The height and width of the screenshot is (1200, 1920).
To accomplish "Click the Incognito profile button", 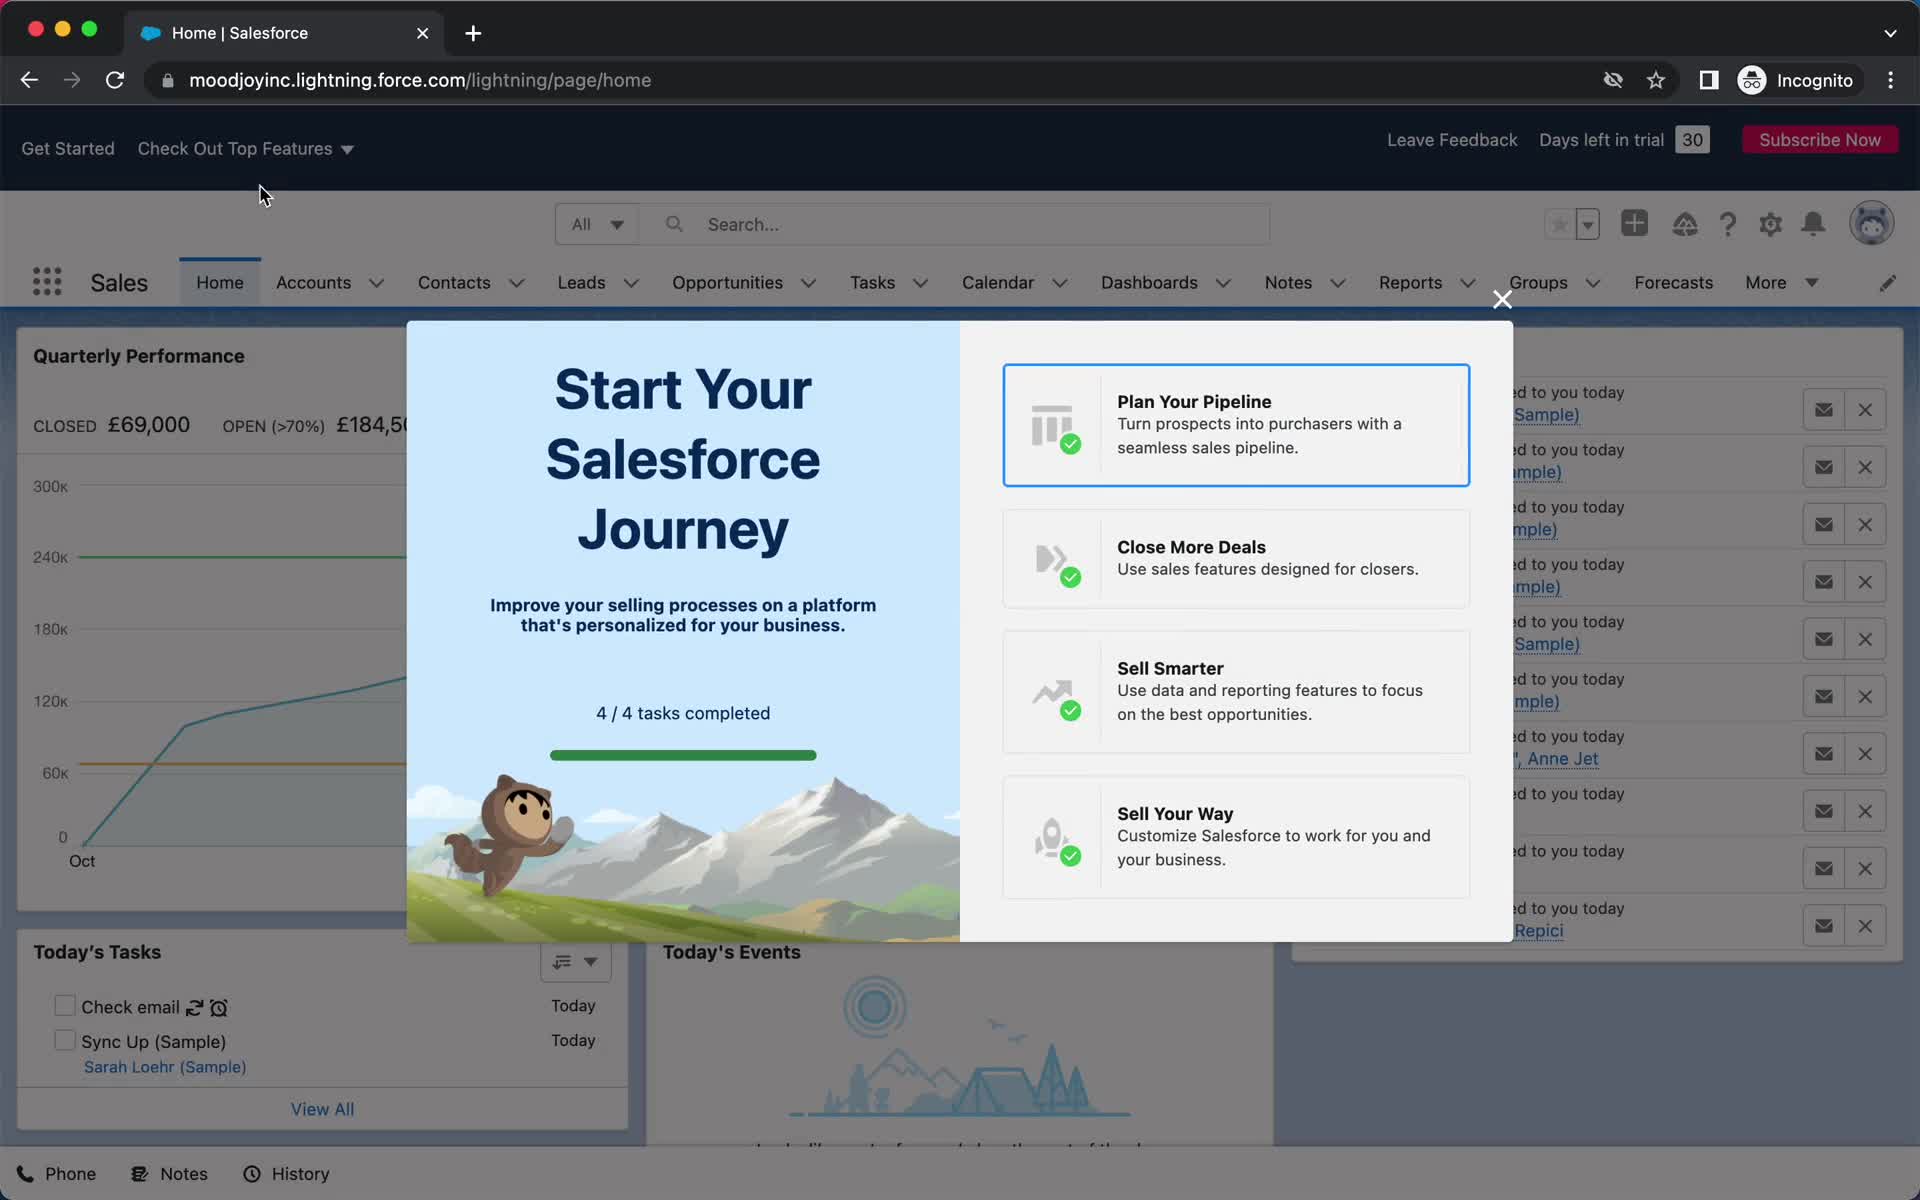I will tap(1796, 80).
